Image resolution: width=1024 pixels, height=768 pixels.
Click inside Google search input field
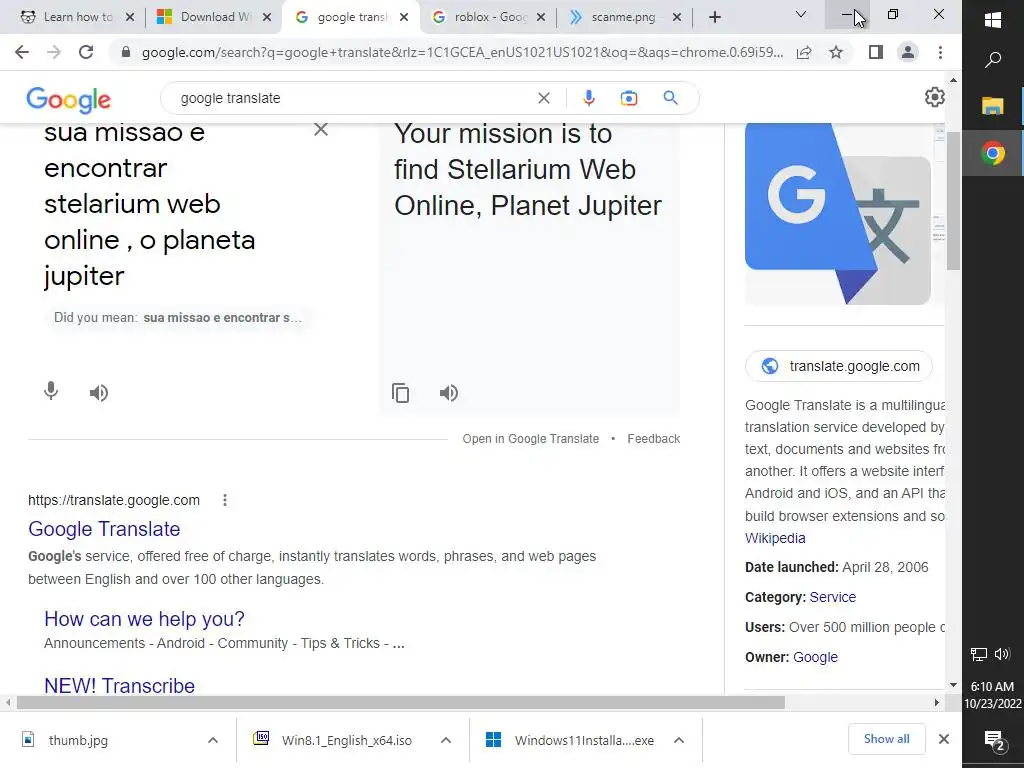click(x=353, y=98)
